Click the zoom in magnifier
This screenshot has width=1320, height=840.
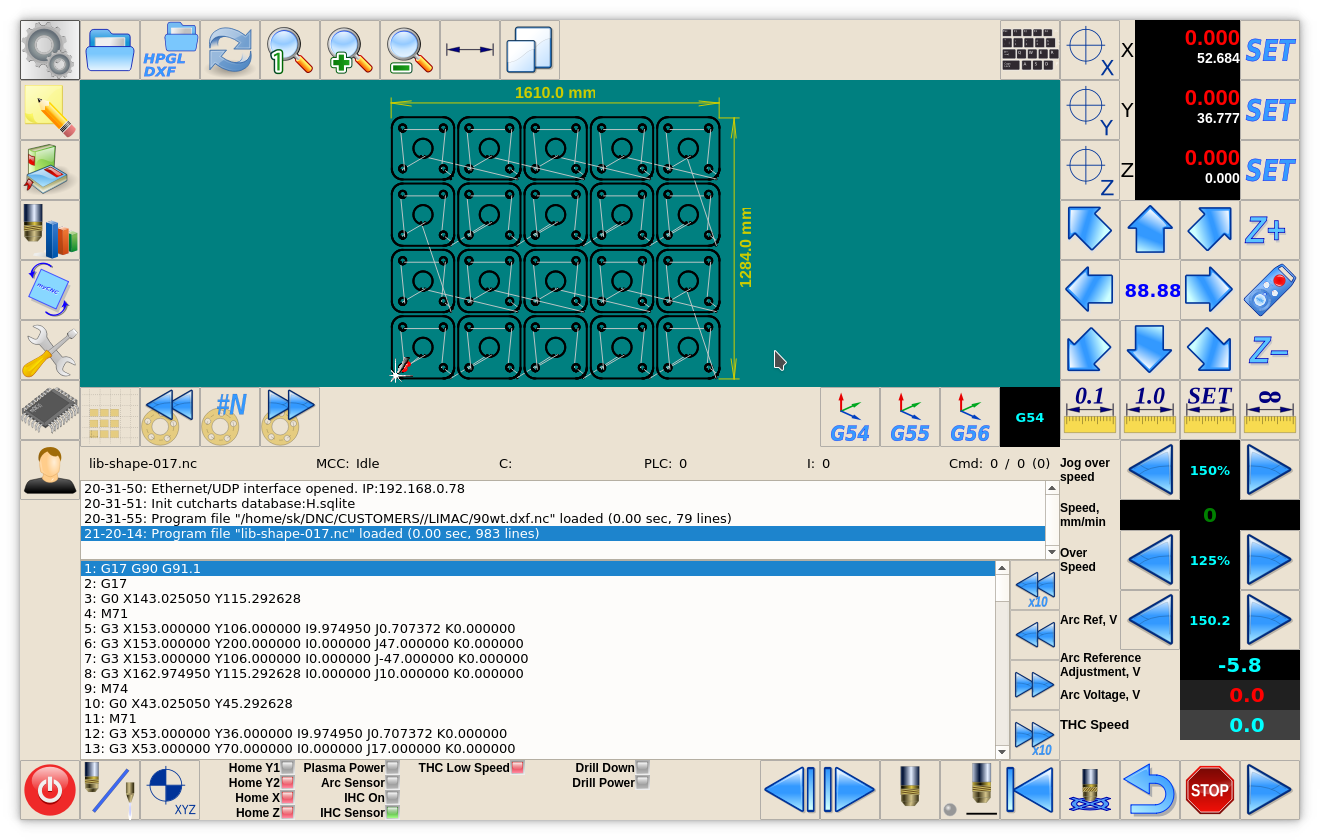pyautogui.click(x=349, y=50)
